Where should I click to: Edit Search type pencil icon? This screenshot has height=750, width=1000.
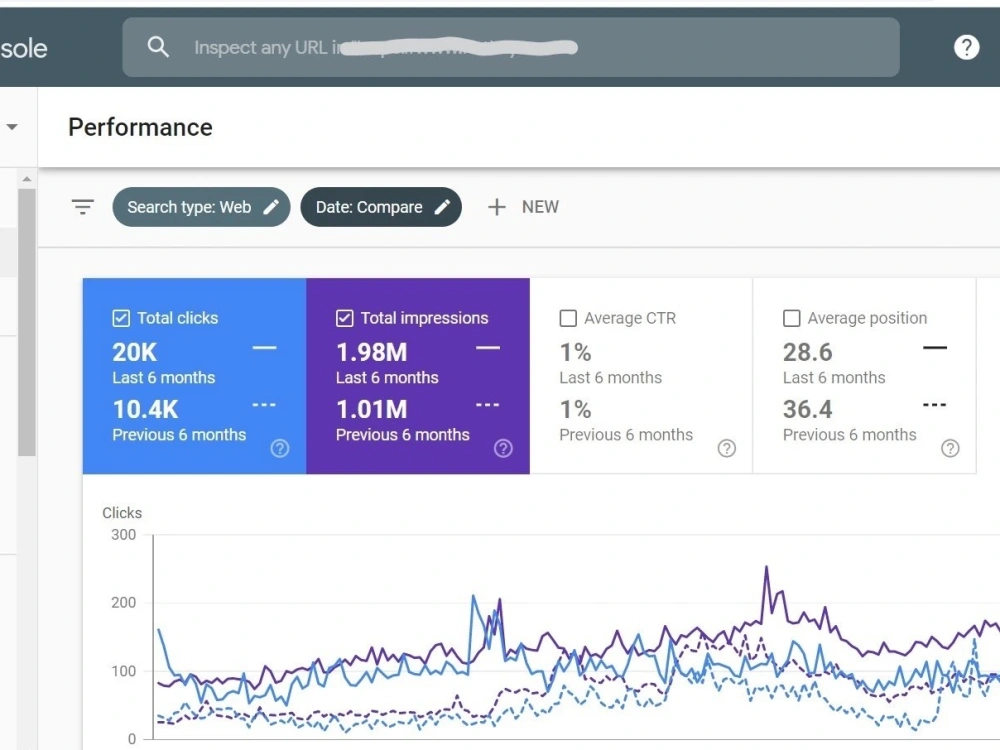[x=271, y=207]
